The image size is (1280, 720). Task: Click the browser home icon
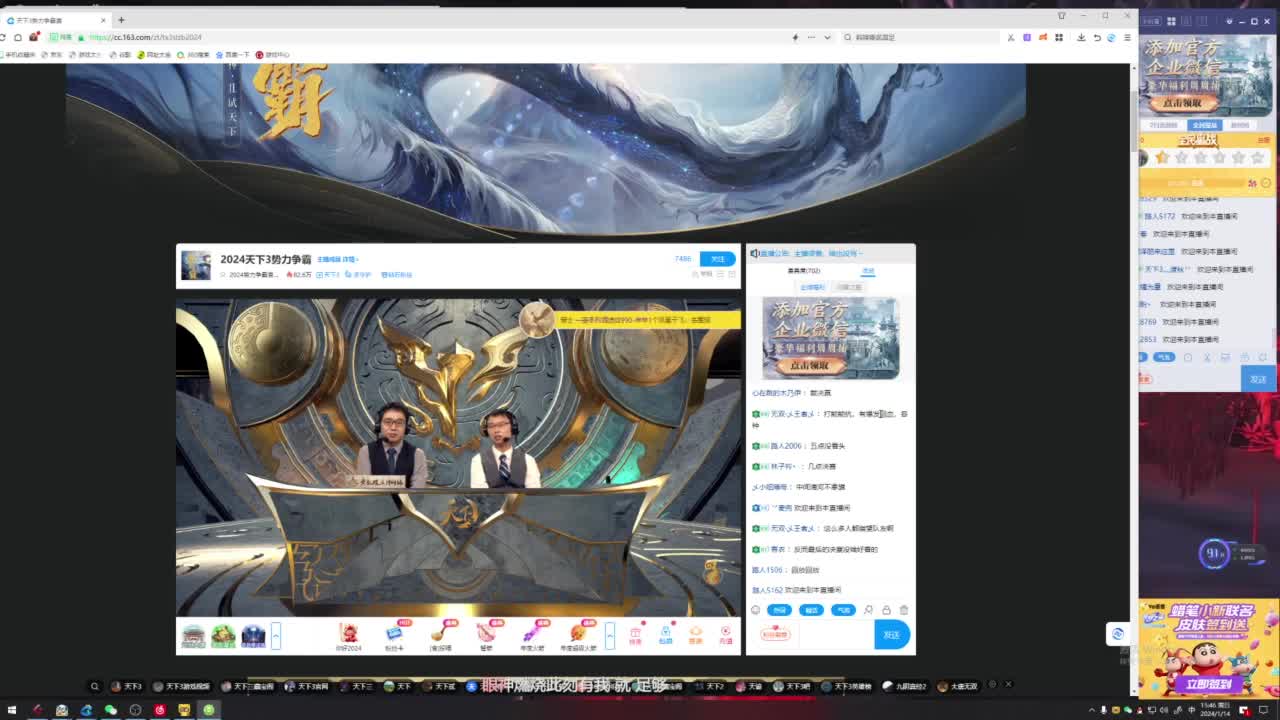coord(18,37)
